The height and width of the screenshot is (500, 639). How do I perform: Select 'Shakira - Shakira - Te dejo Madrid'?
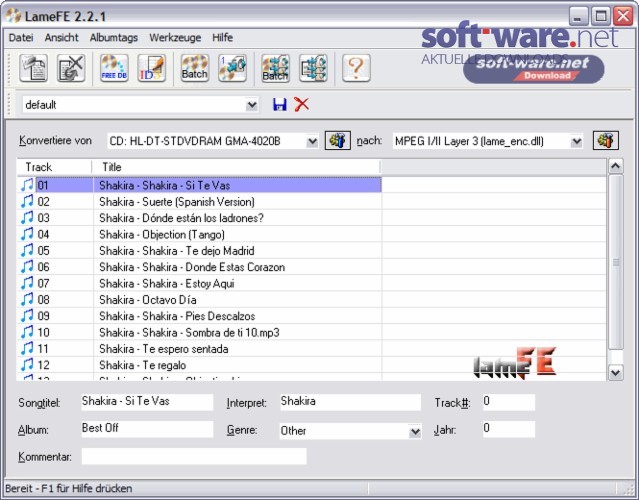[177, 251]
